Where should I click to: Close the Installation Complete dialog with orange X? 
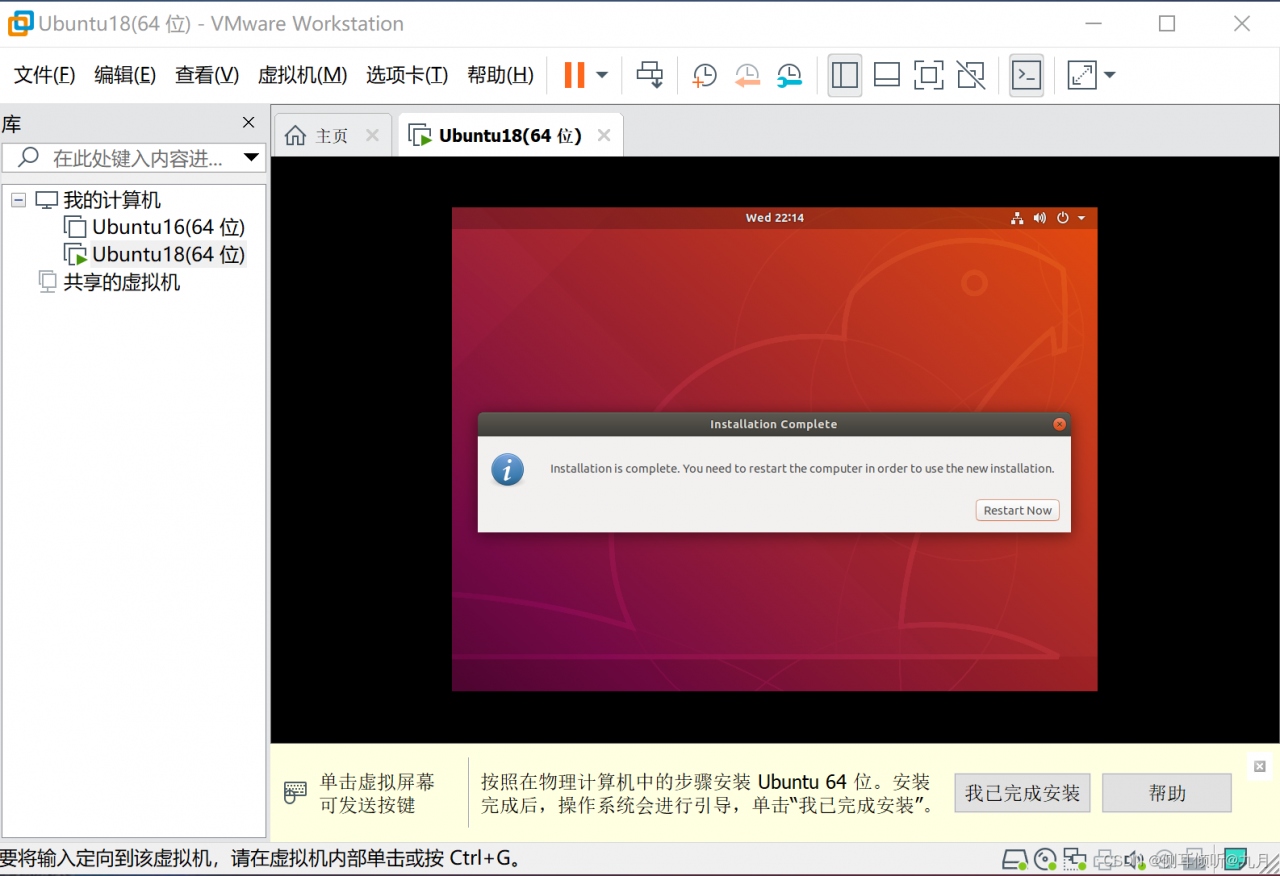(1059, 424)
